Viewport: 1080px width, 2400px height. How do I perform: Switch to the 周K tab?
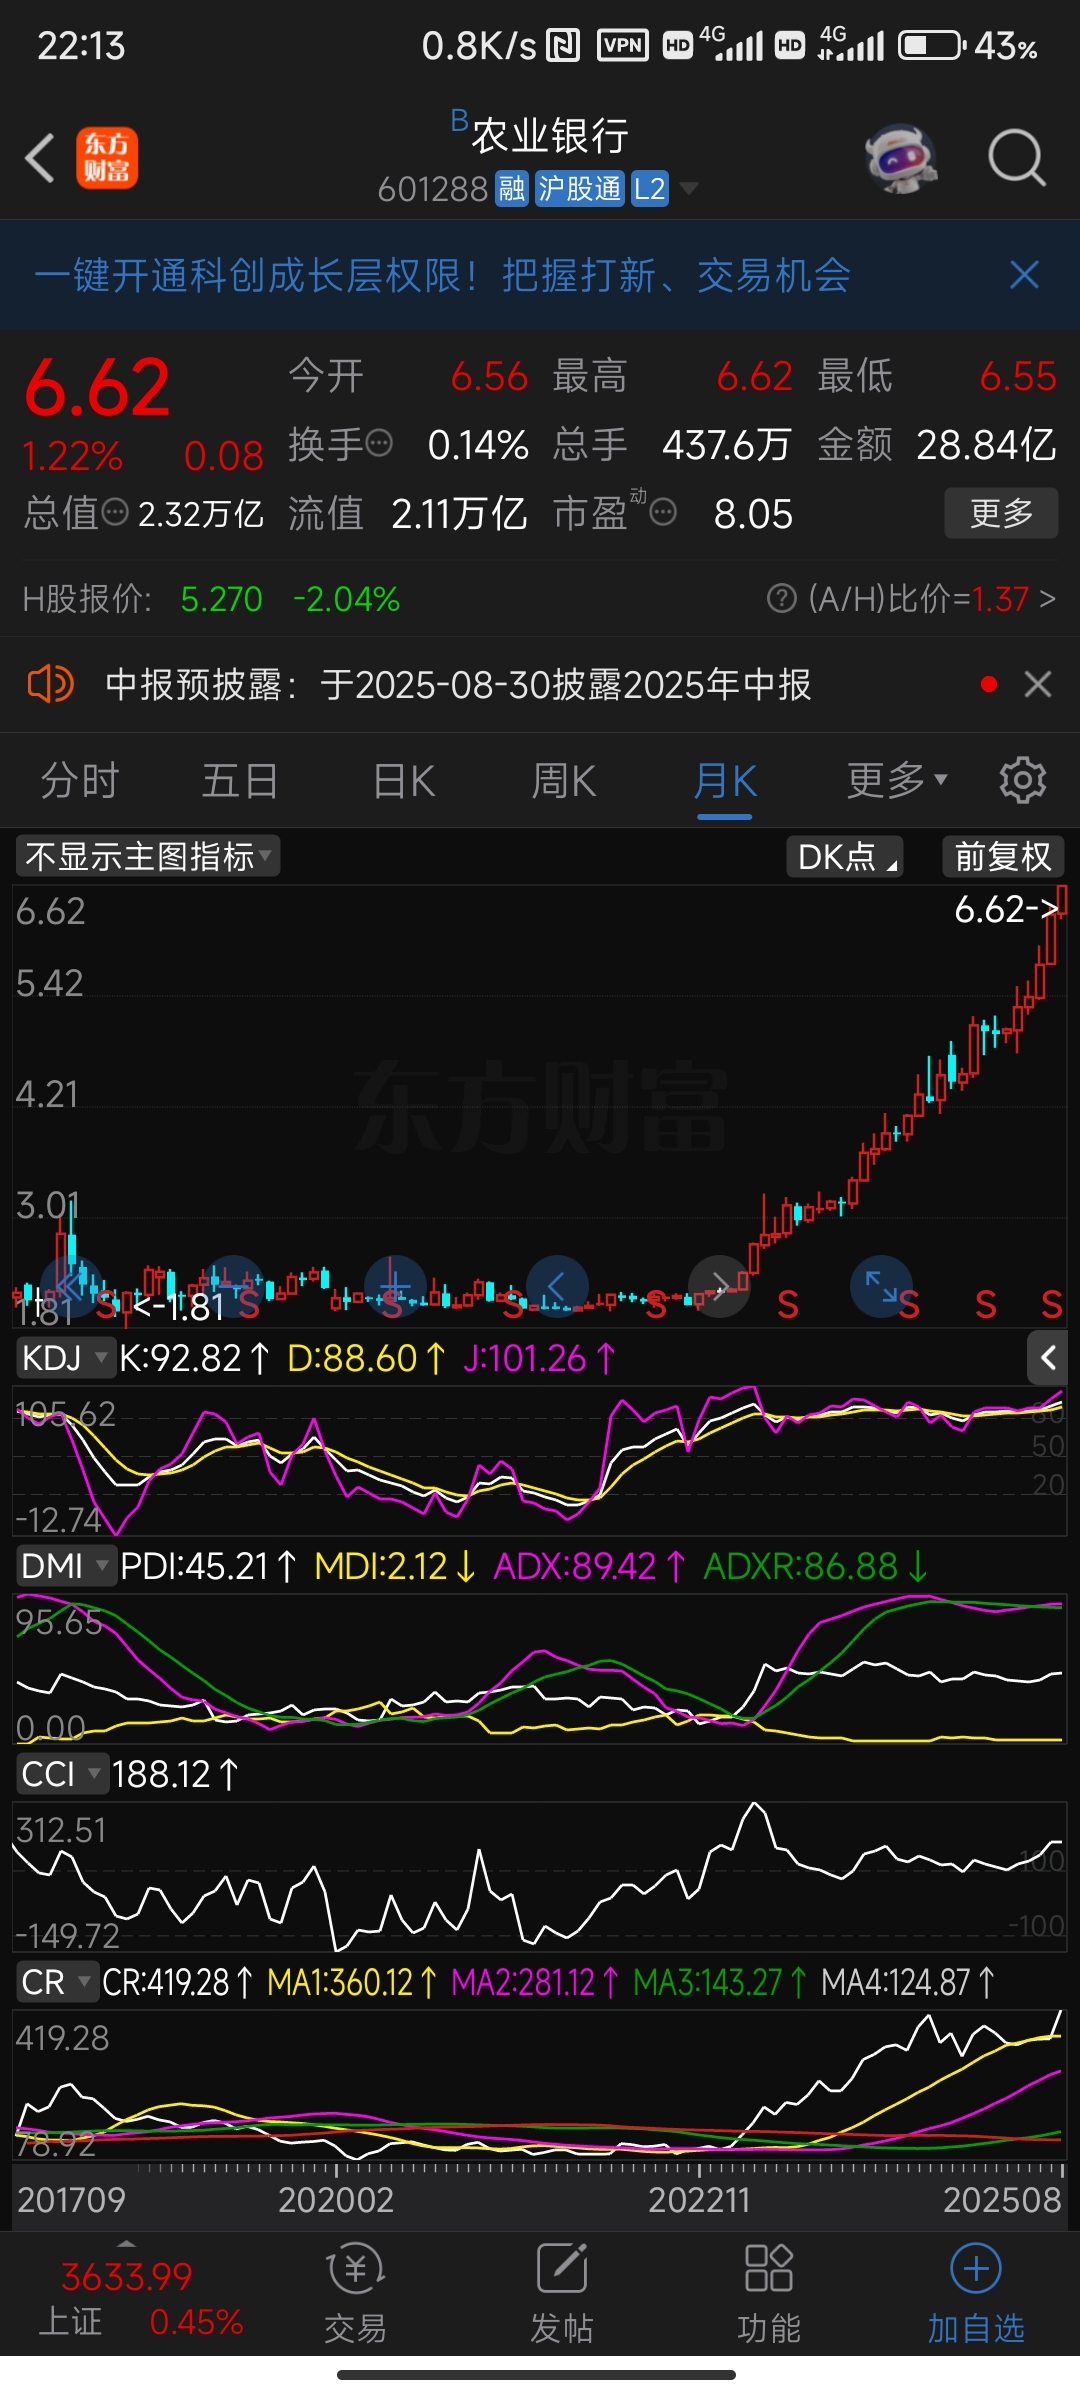coord(564,780)
